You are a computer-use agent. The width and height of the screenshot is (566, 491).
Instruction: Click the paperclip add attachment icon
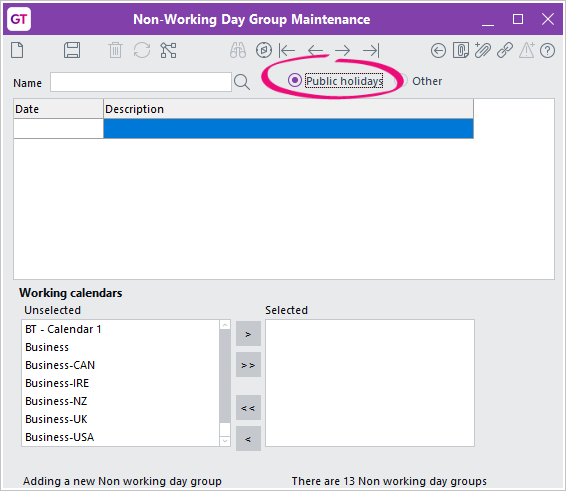coord(482,50)
